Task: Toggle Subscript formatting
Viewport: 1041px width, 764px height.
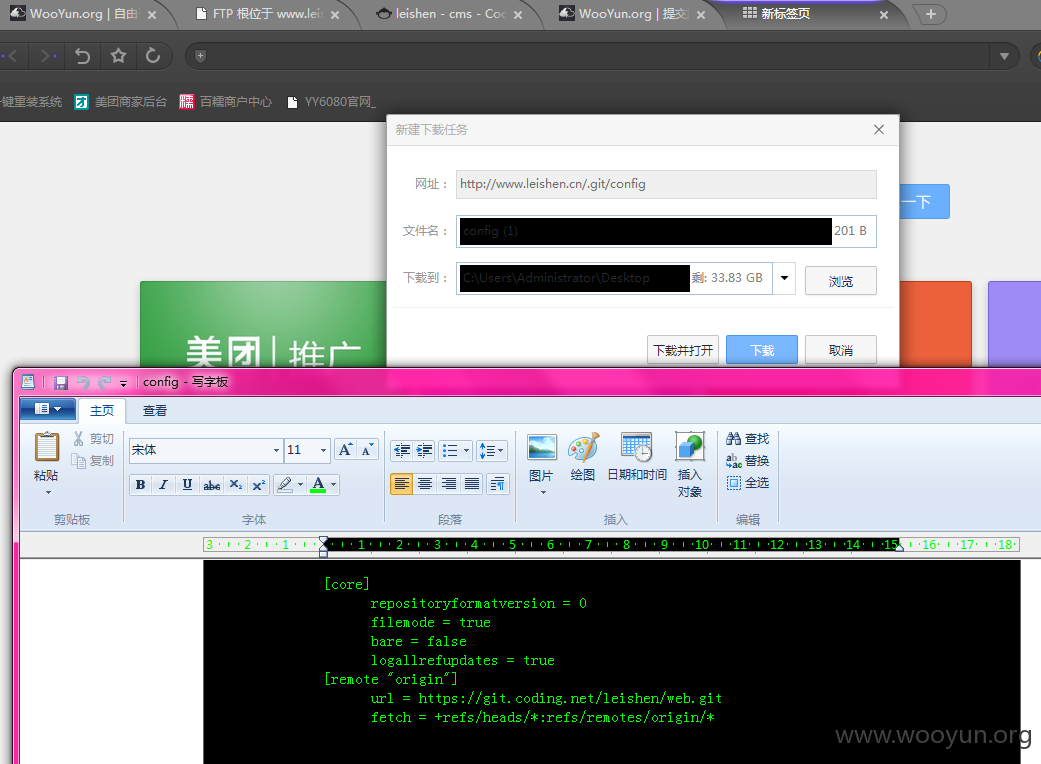Action: 236,485
